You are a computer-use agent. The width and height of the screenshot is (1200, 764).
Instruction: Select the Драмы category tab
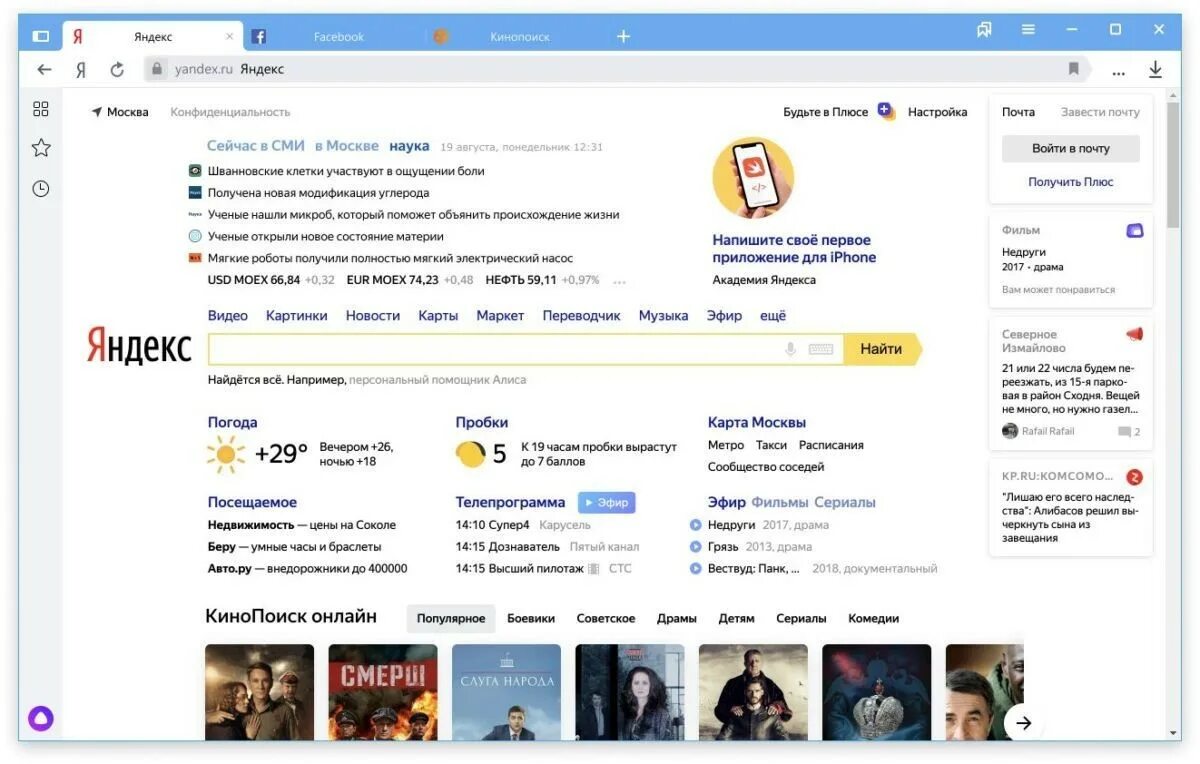[677, 618]
